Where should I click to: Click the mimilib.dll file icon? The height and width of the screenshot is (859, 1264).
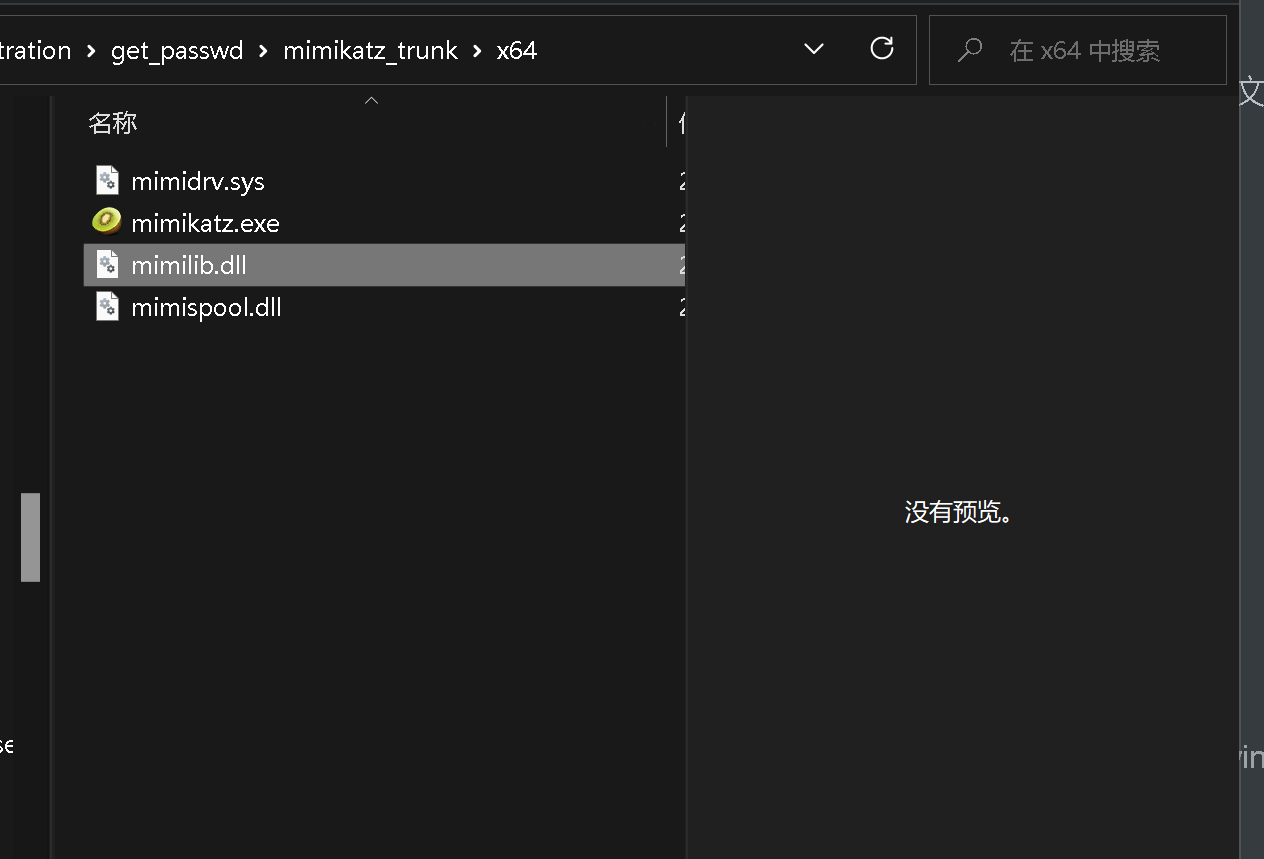(x=107, y=265)
